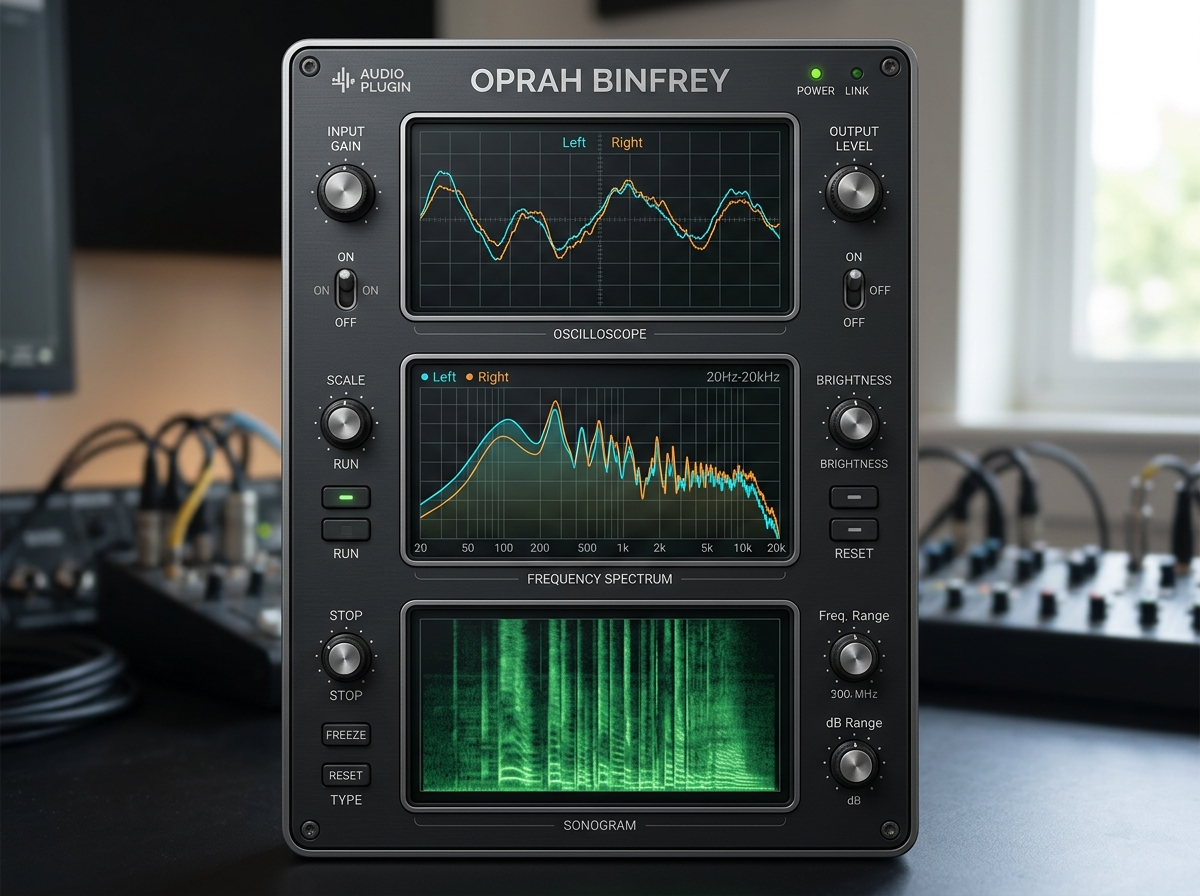Click the Right legend in frequency spectrum

coord(487,377)
